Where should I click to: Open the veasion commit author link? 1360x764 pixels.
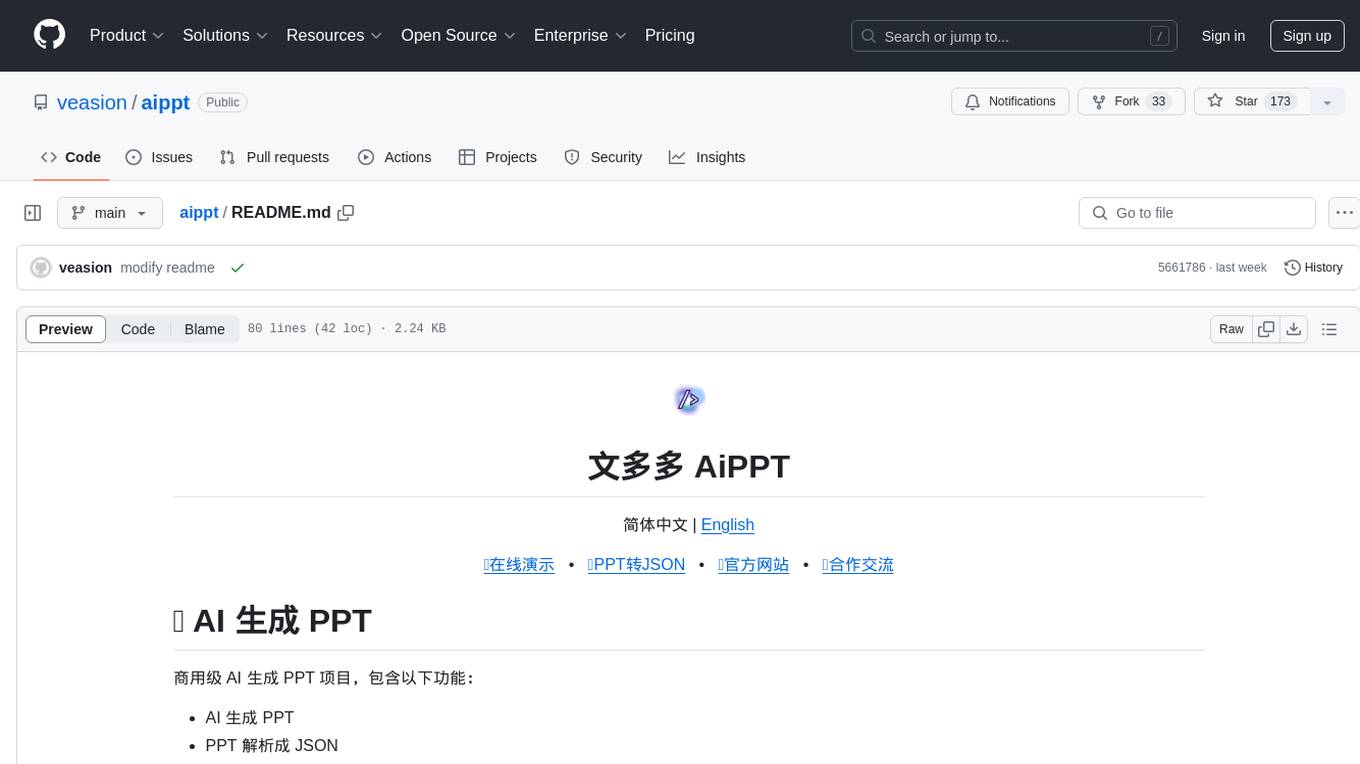point(85,268)
